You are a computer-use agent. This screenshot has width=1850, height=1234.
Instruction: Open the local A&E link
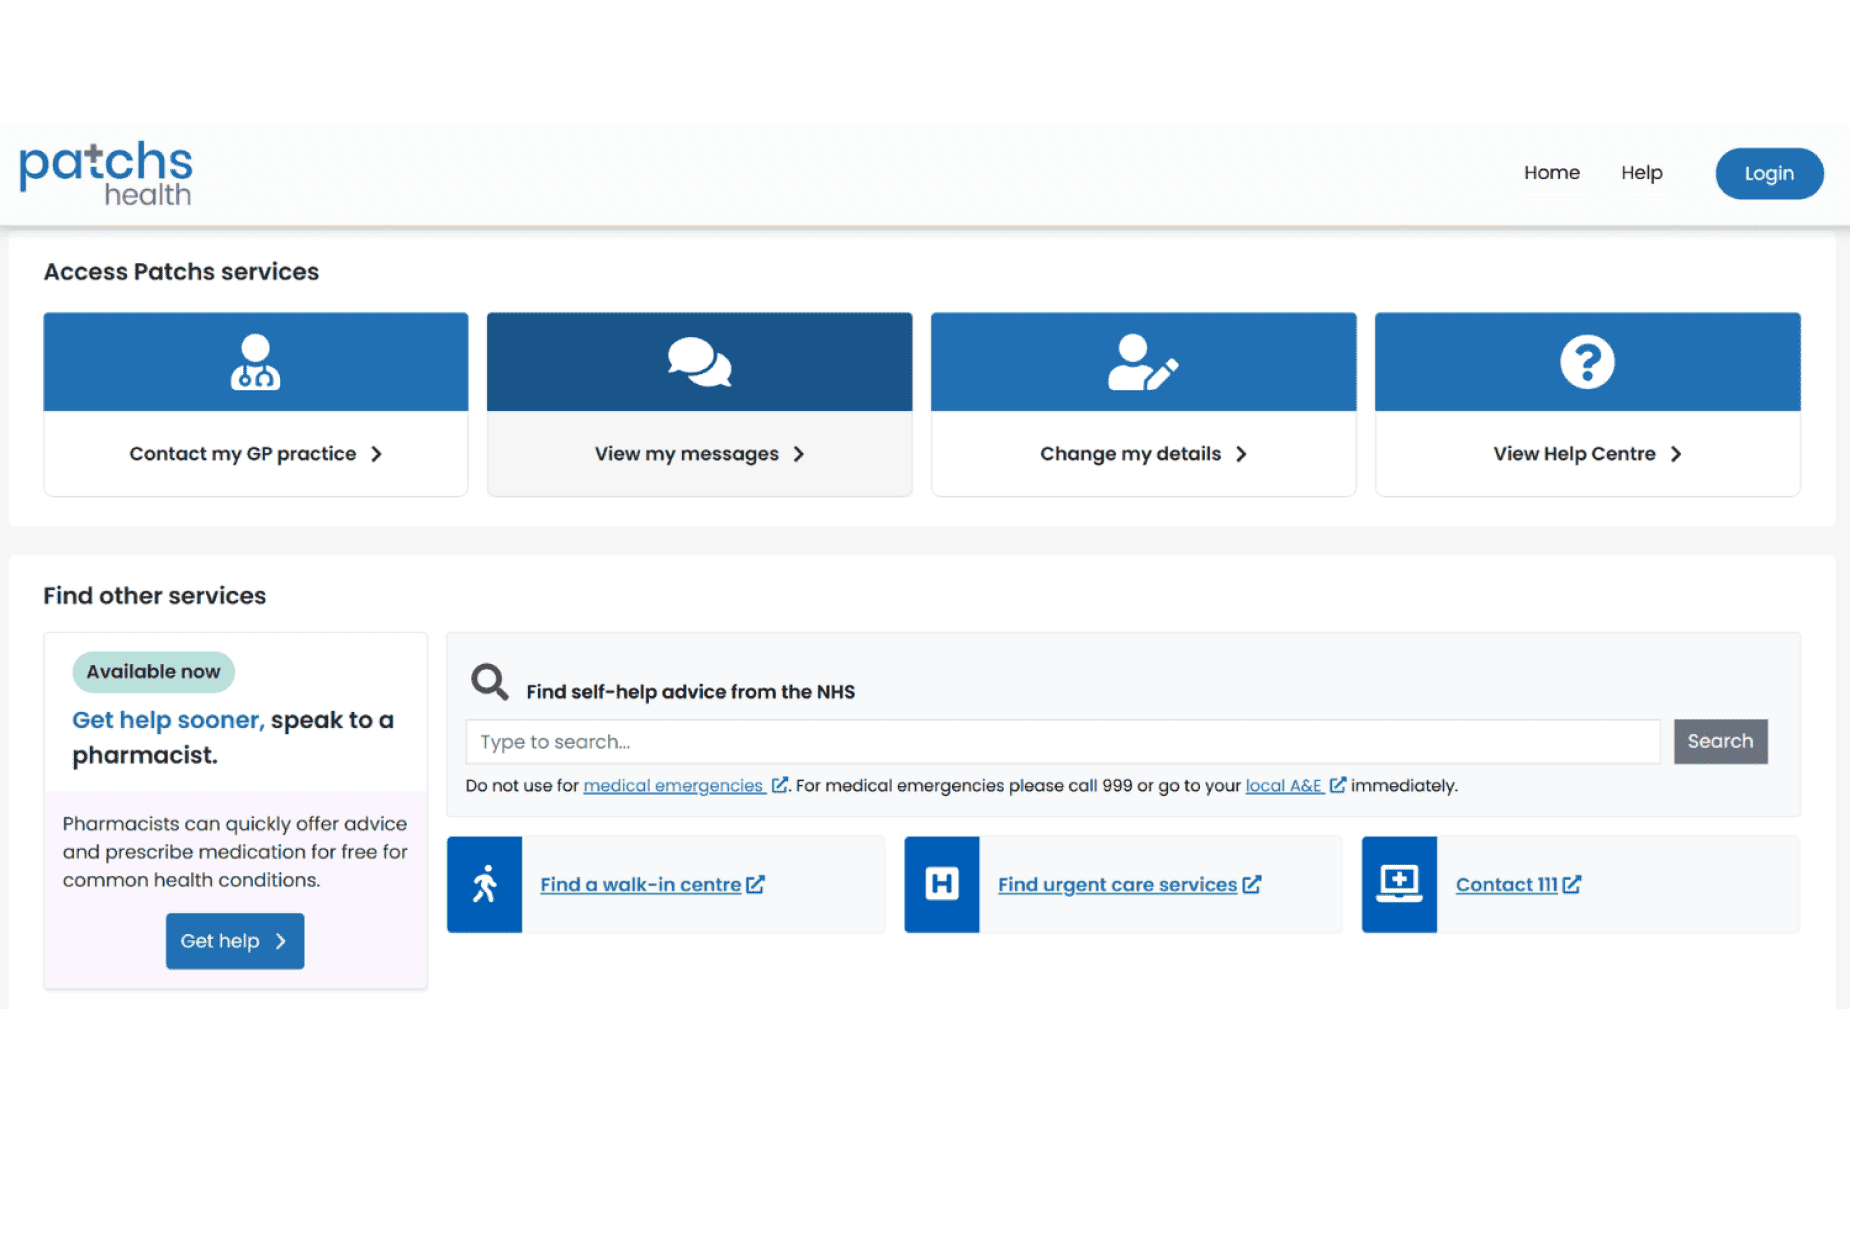point(1283,786)
